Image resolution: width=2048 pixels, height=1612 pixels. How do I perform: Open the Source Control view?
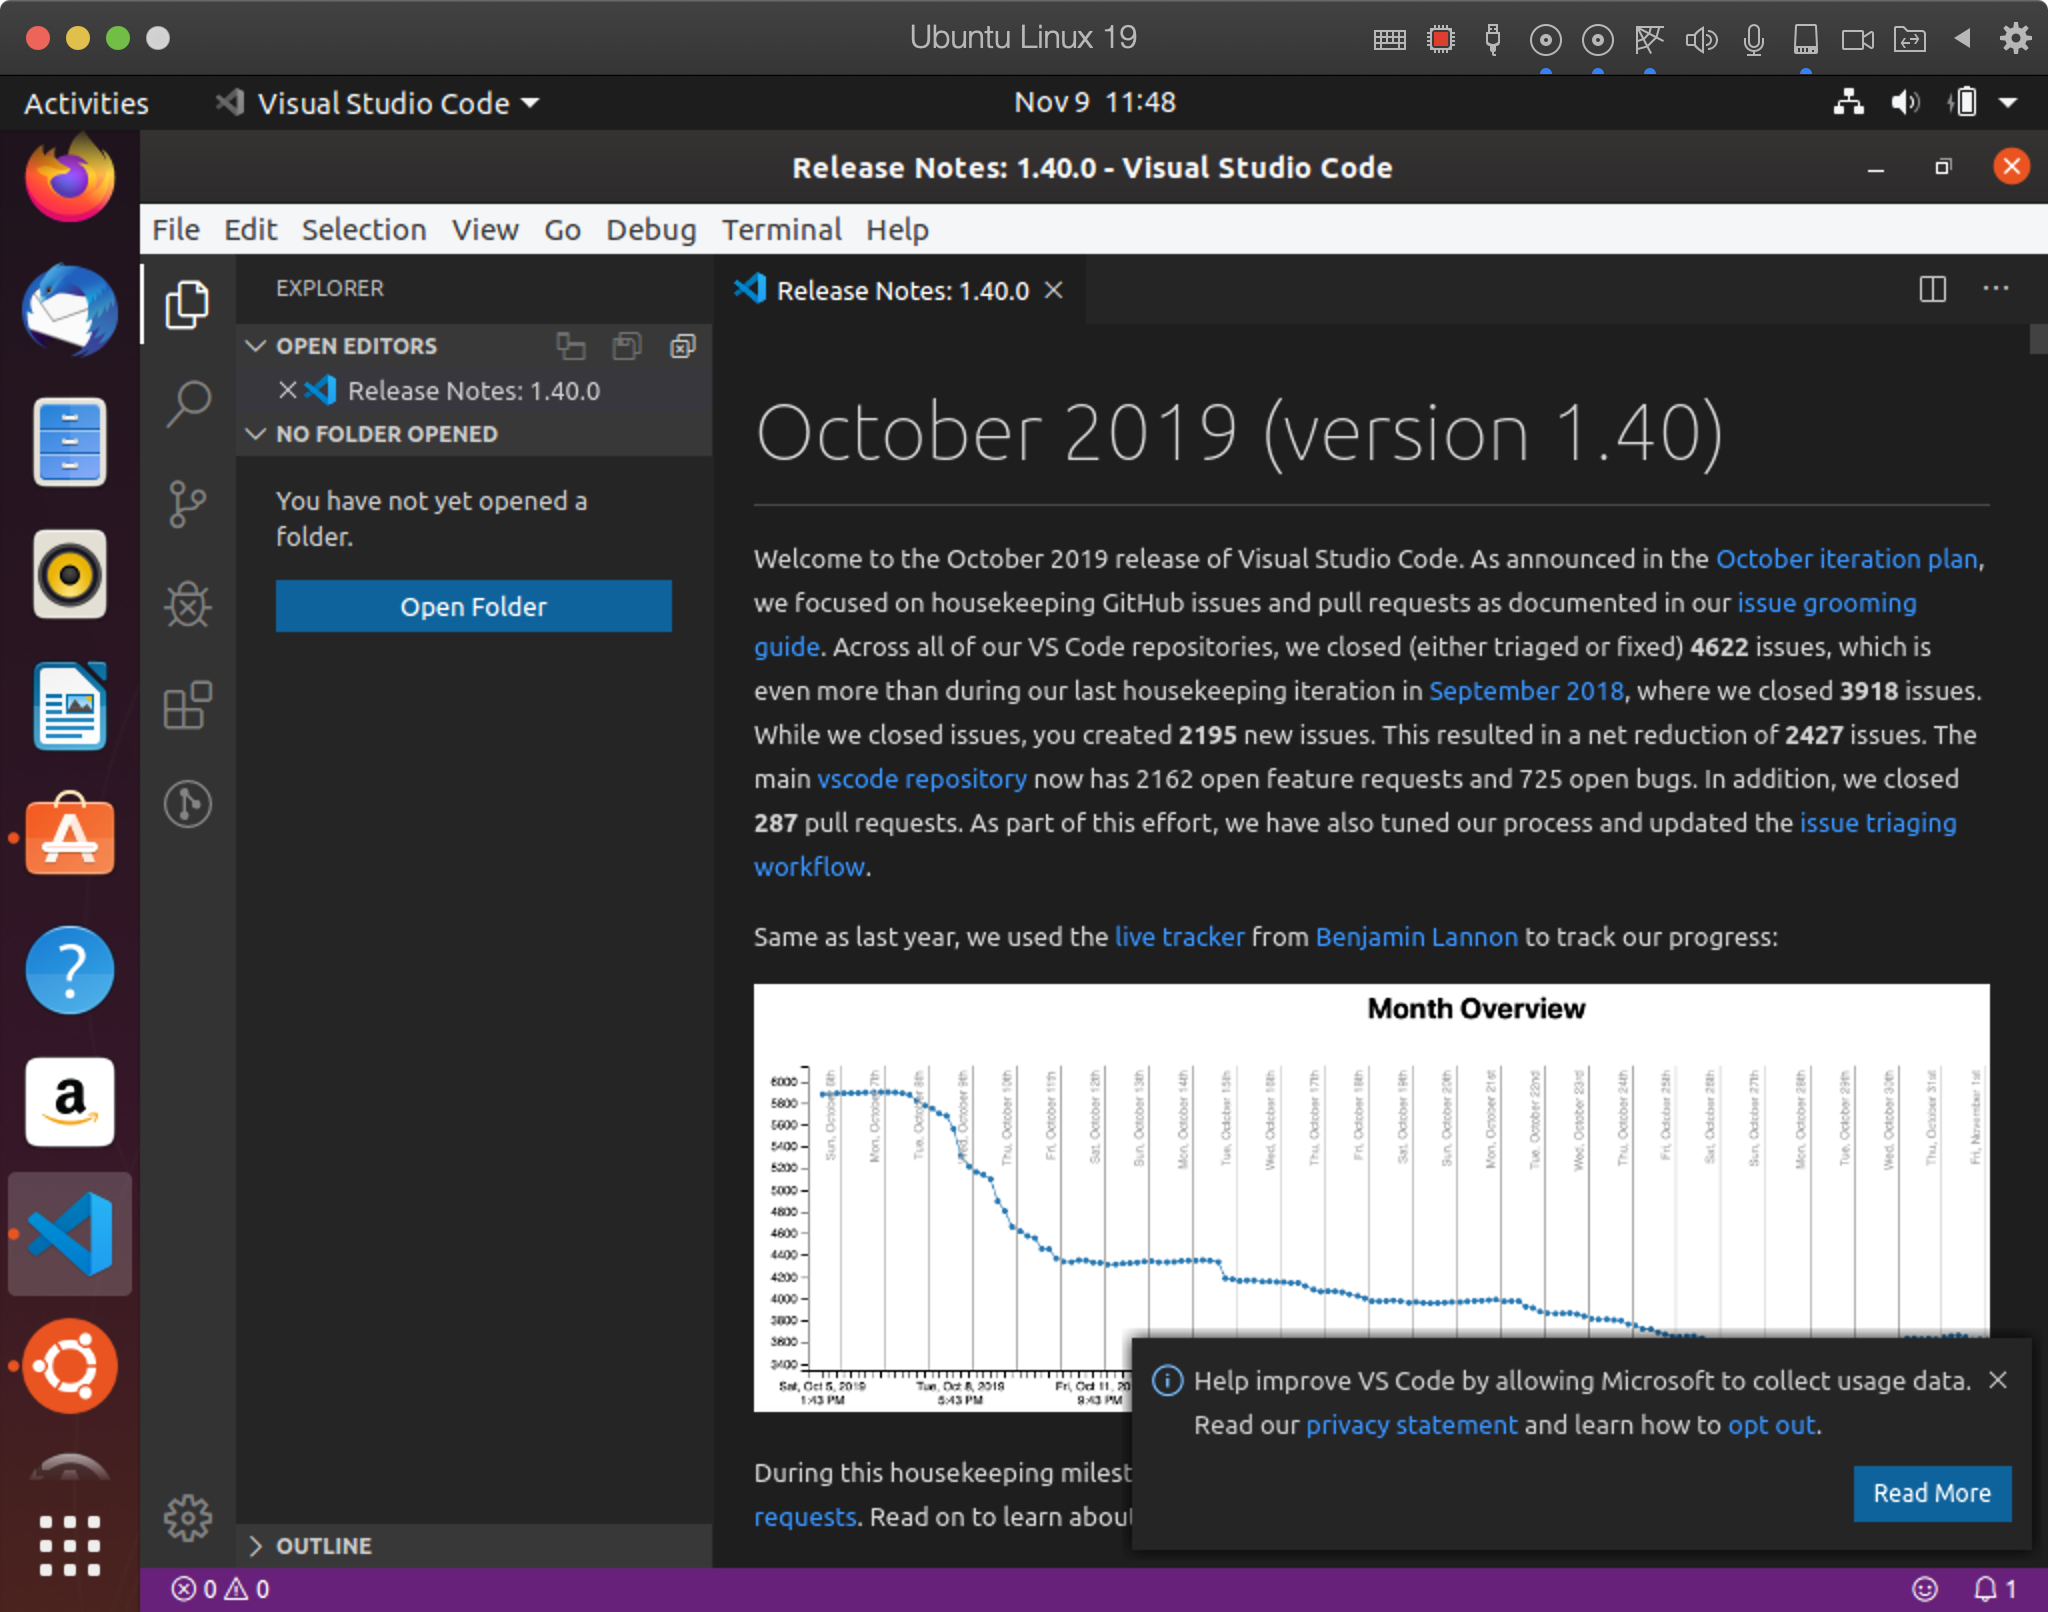click(x=188, y=505)
